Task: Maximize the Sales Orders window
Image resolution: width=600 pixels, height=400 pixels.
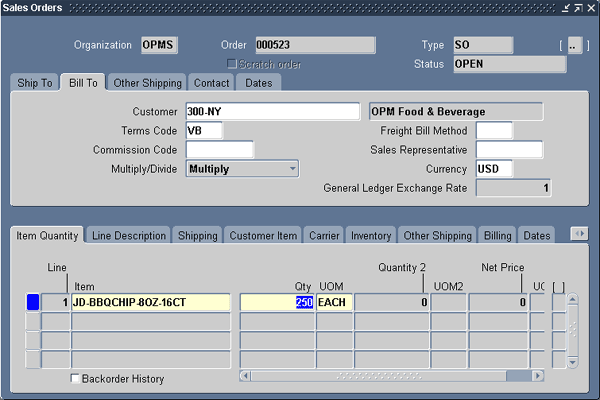Action: (x=578, y=8)
